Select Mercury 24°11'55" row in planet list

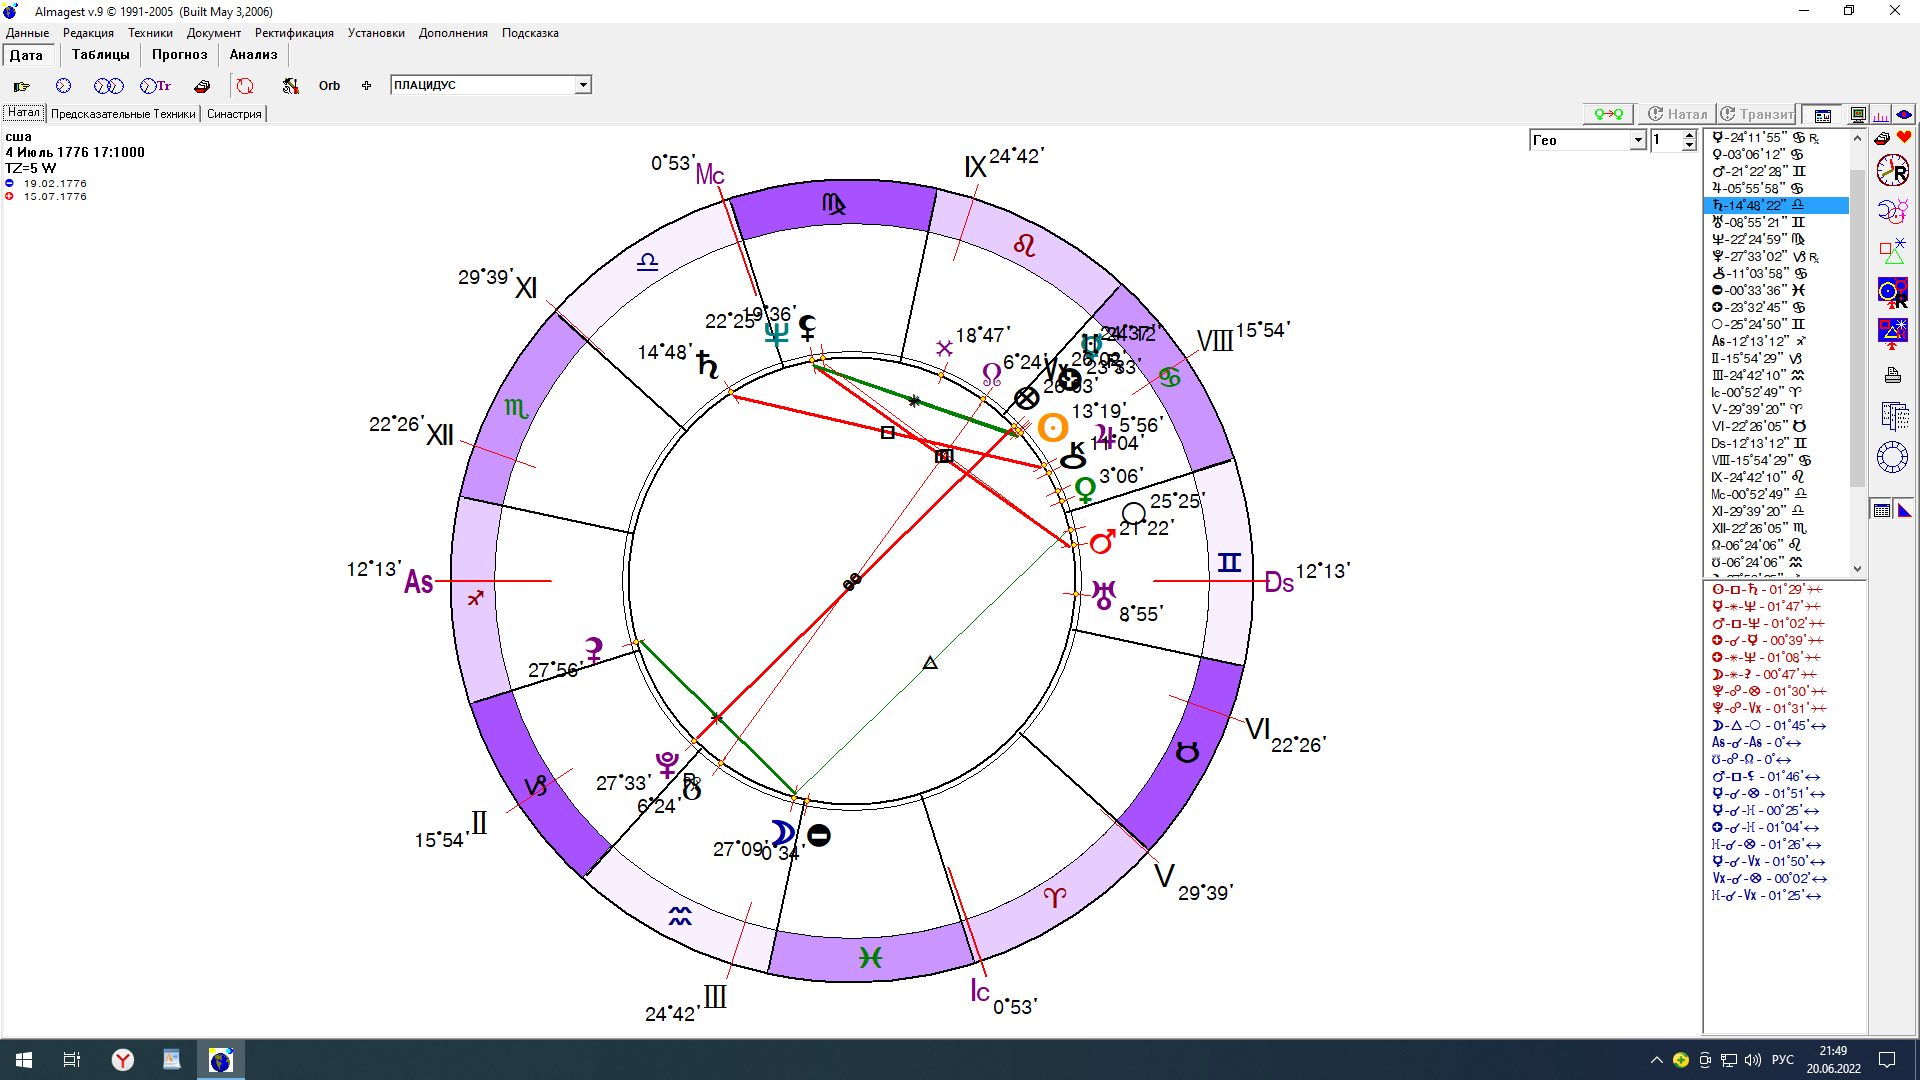click(1776, 137)
